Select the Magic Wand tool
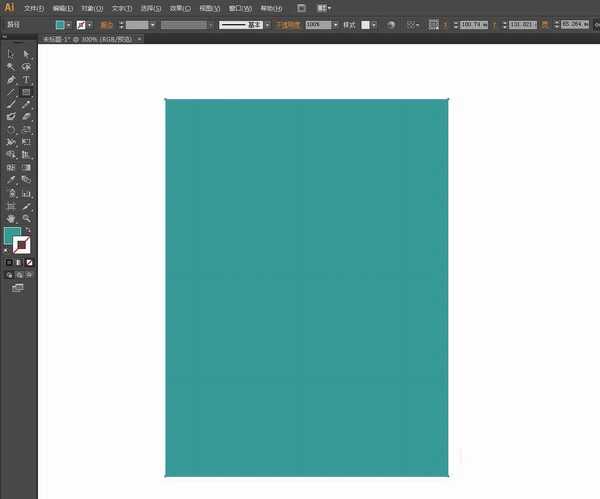Screen dimensions: 600x499 [11, 67]
